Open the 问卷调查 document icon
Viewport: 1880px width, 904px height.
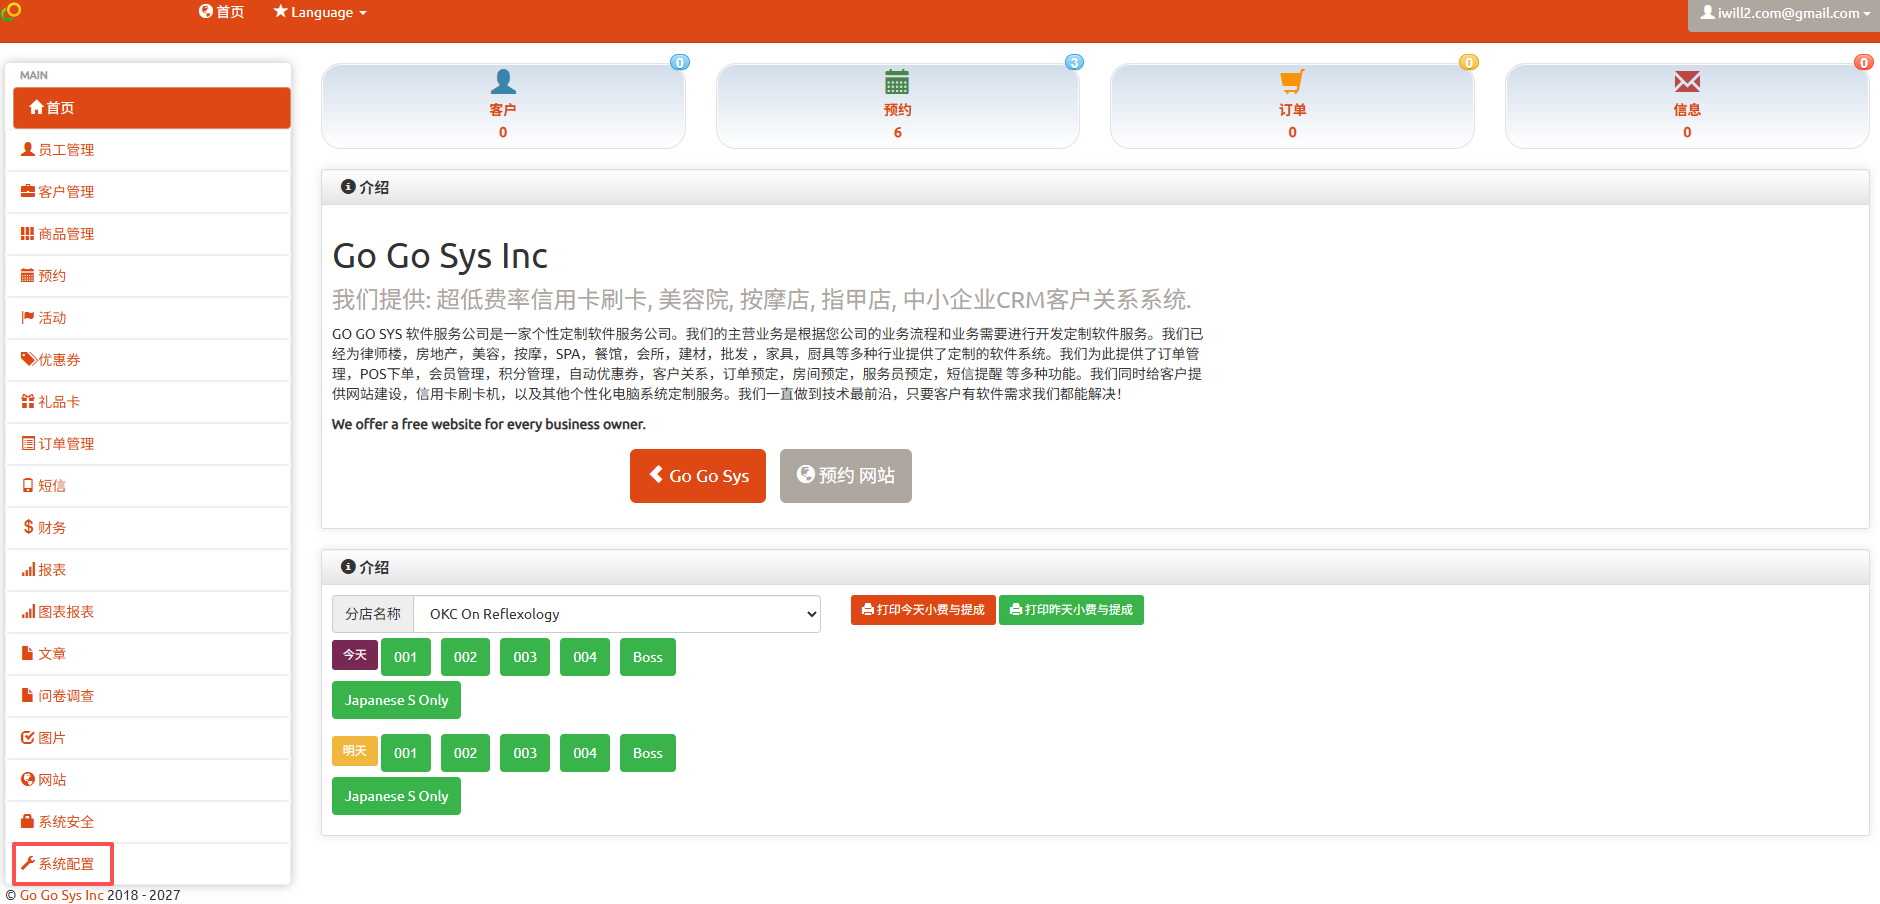(28, 695)
